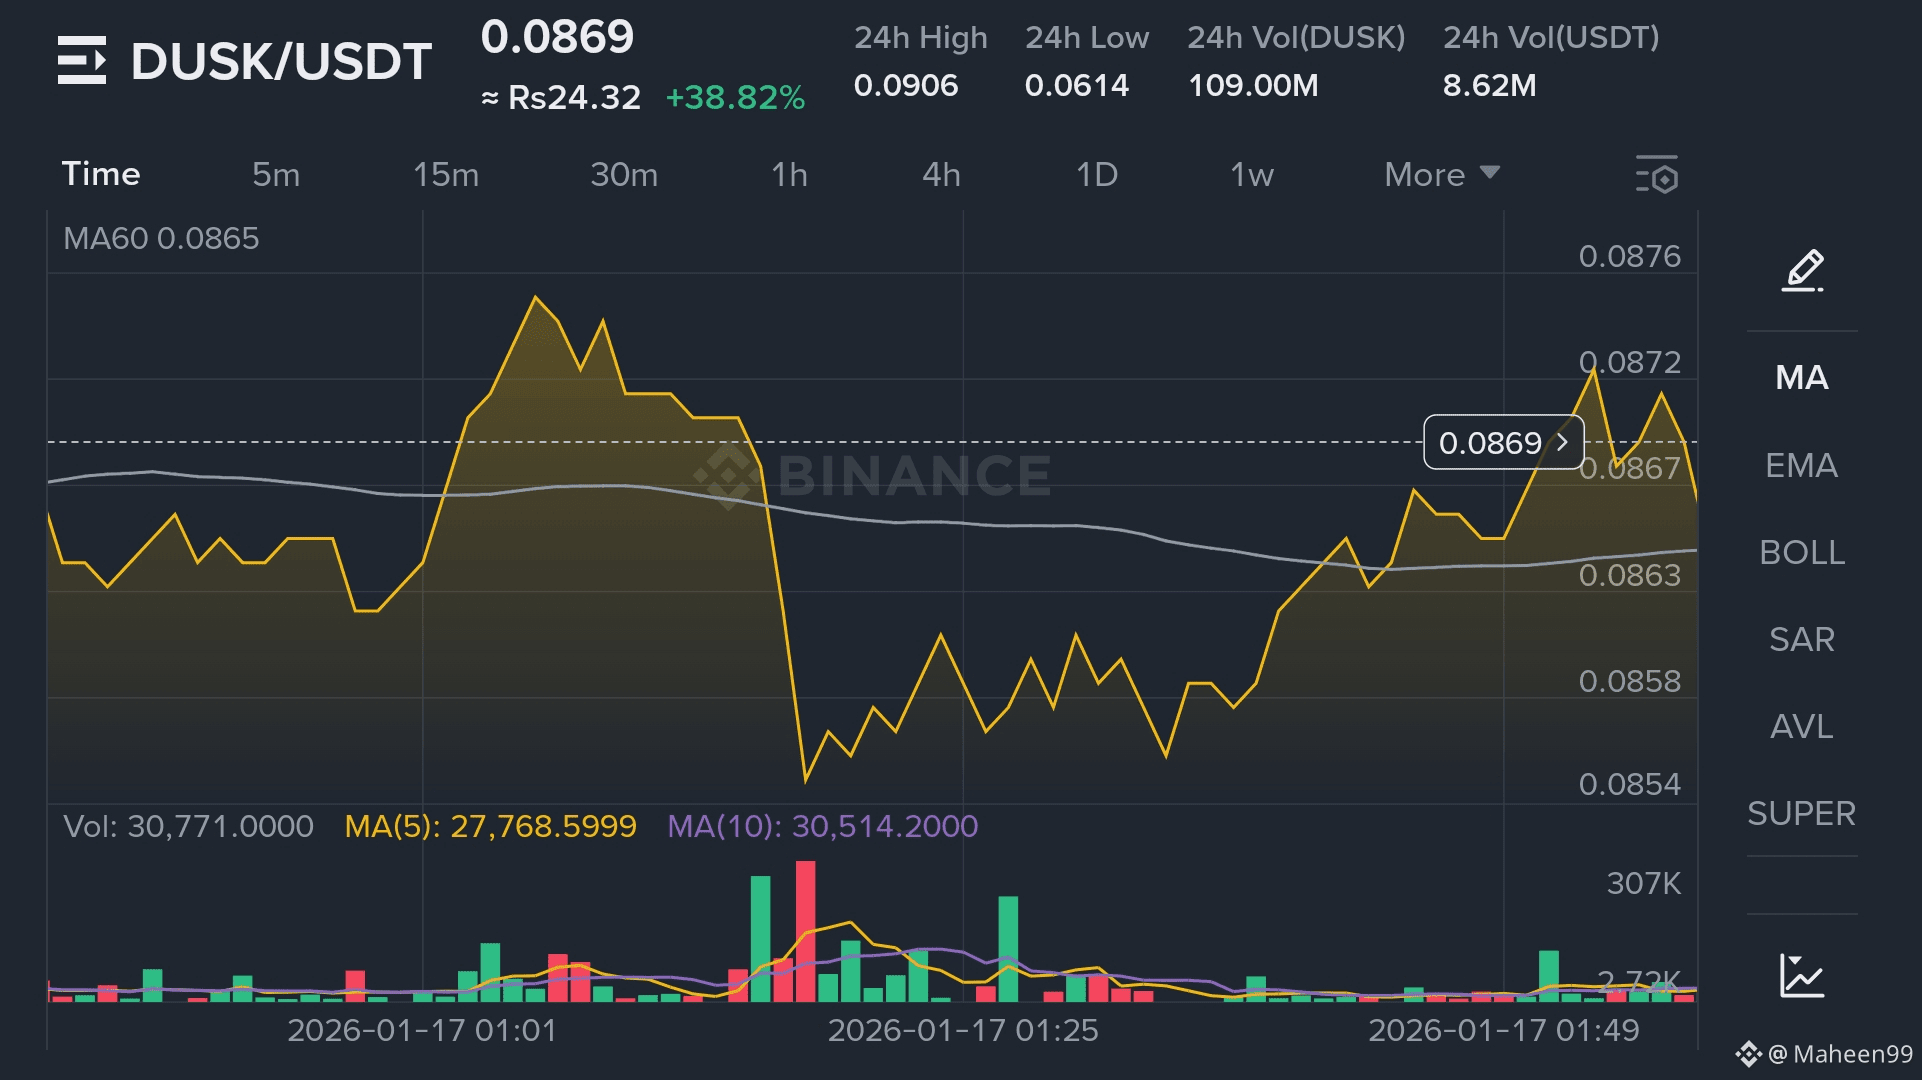The width and height of the screenshot is (1922, 1080).
Task: Turn on the AVL indicator
Action: [1801, 726]
